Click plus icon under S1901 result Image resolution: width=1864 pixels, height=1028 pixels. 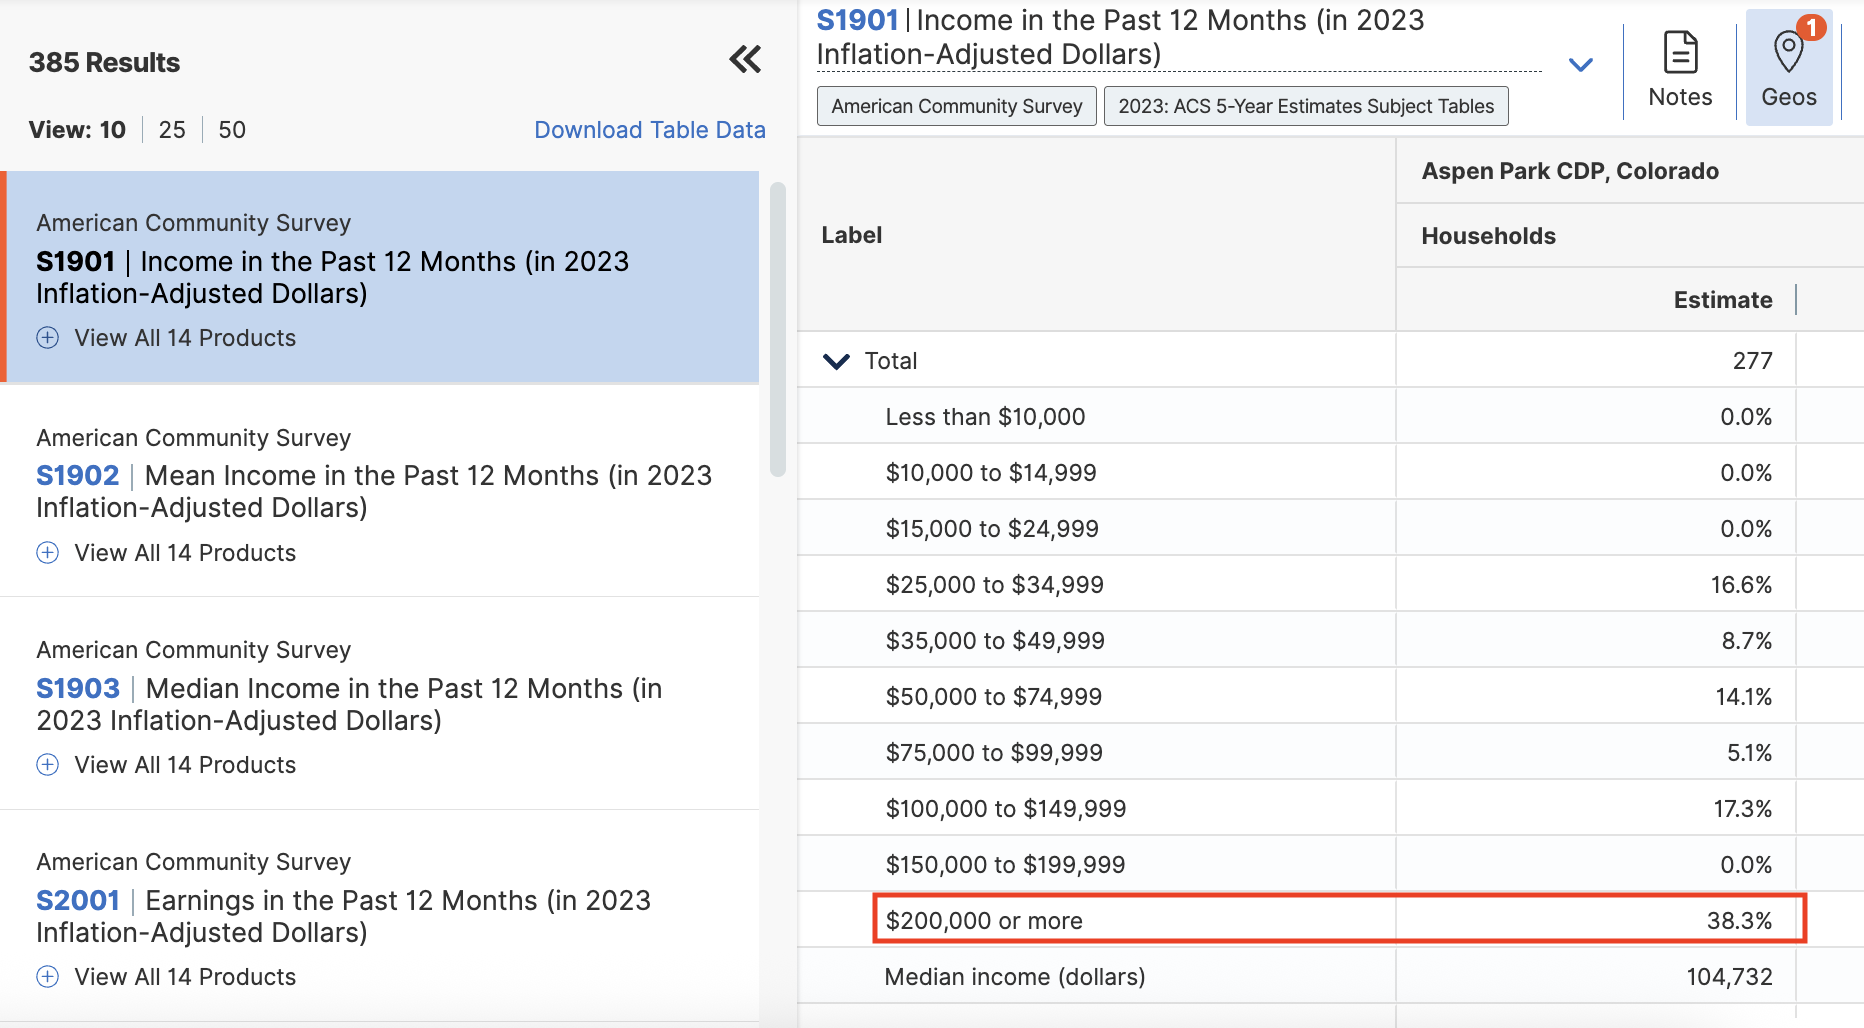(48, 338)
